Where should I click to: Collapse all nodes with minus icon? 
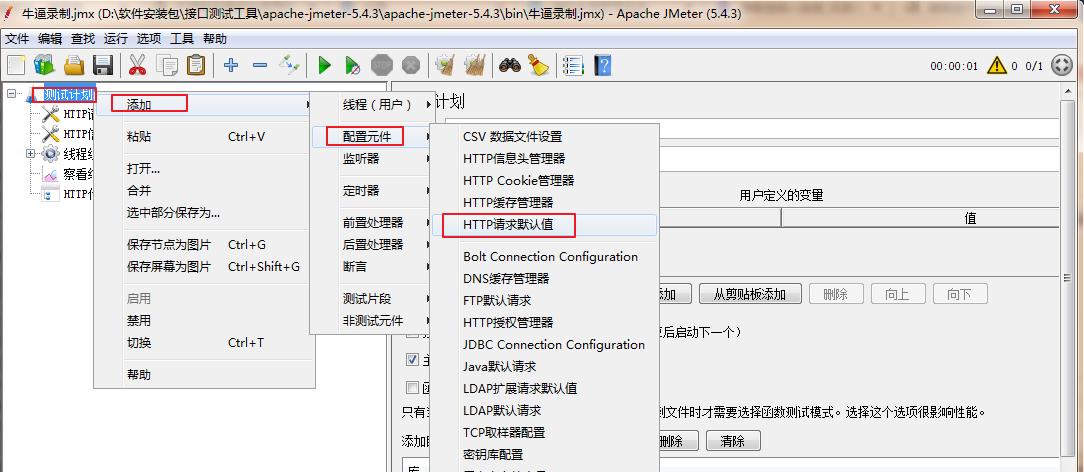coord(260,66)
